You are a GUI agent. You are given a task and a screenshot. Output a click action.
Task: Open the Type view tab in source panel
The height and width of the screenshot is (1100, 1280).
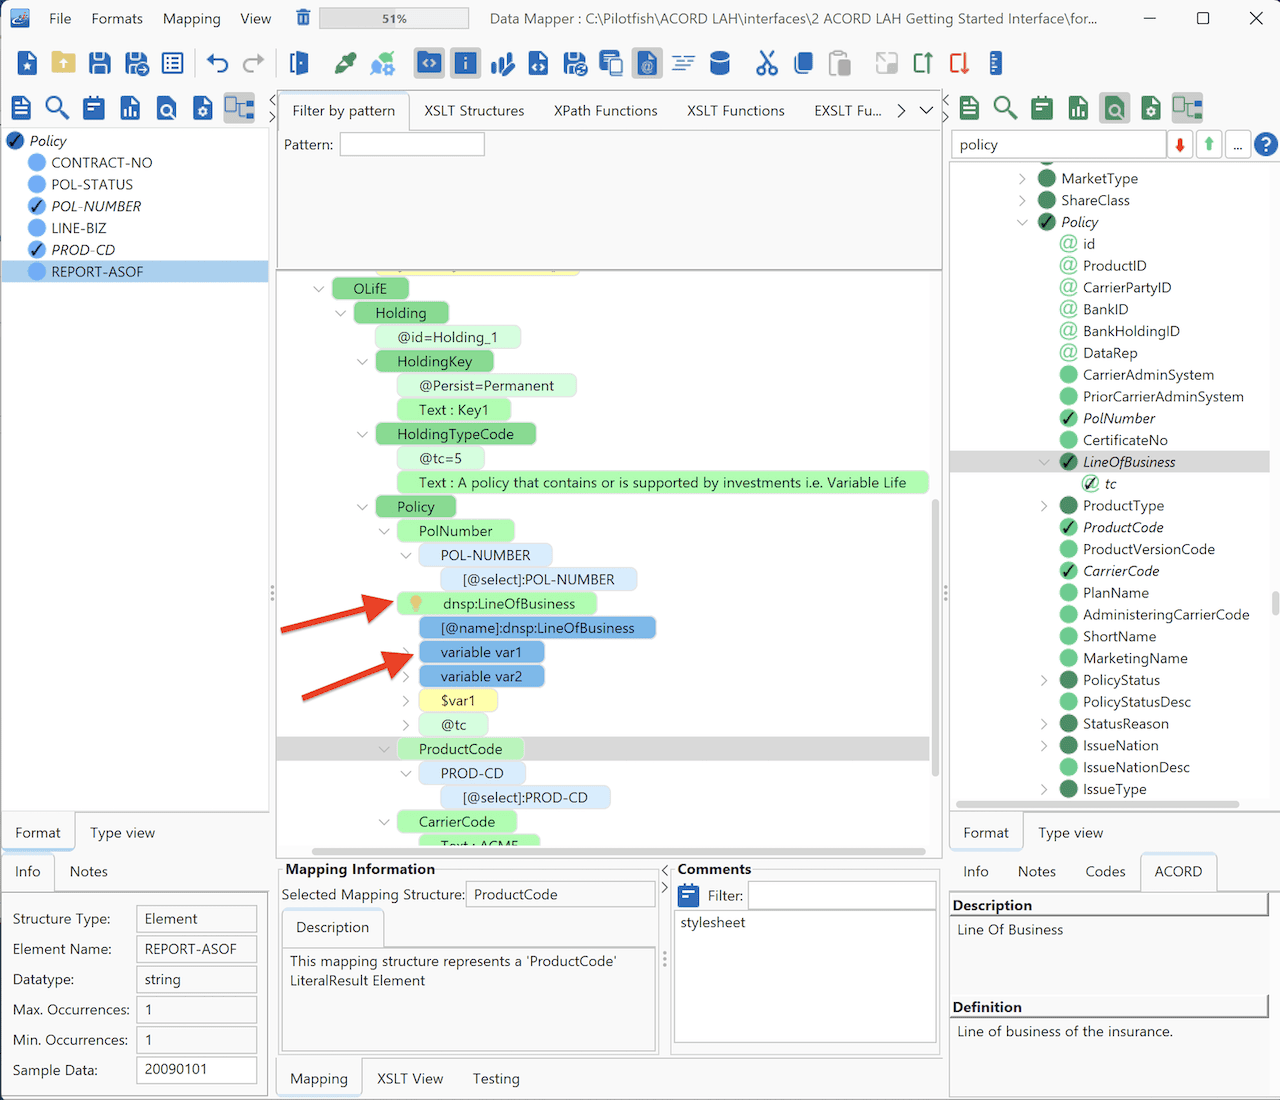pyautogui.click(x=122, y=832)
